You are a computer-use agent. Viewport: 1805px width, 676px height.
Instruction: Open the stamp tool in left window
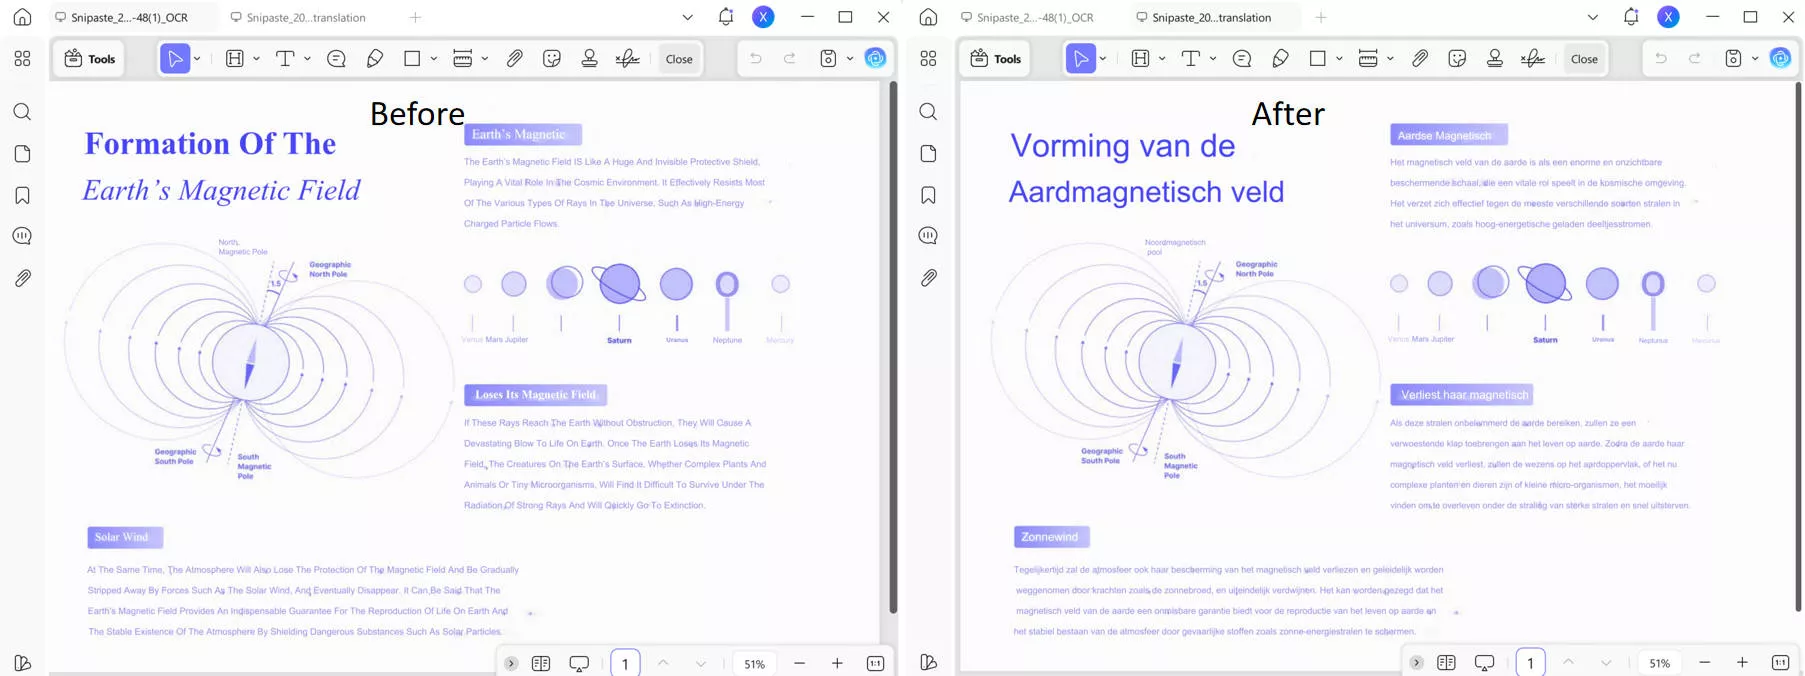590,59
